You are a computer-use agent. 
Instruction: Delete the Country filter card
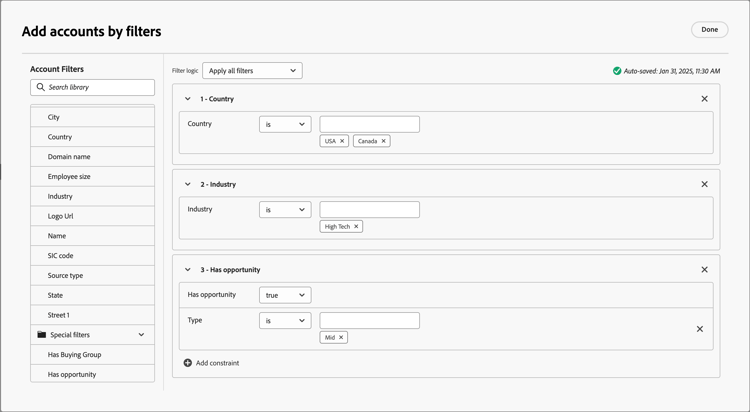coord(704,99)
